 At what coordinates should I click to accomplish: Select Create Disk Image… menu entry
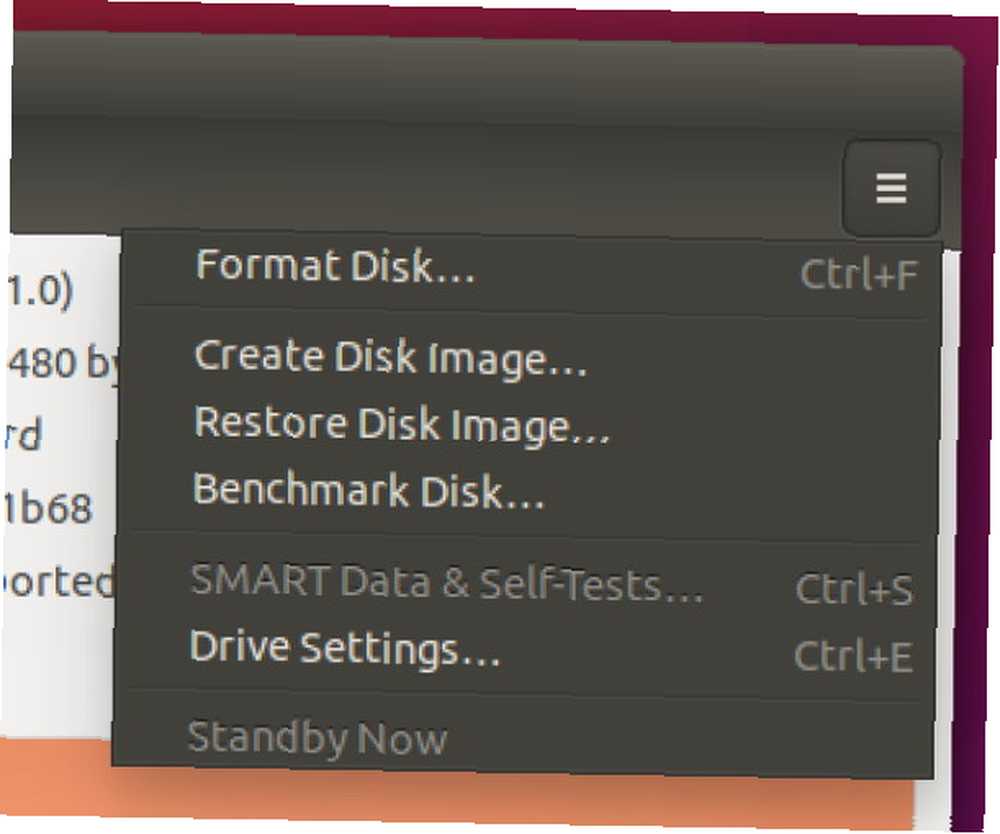click(390, 358)
